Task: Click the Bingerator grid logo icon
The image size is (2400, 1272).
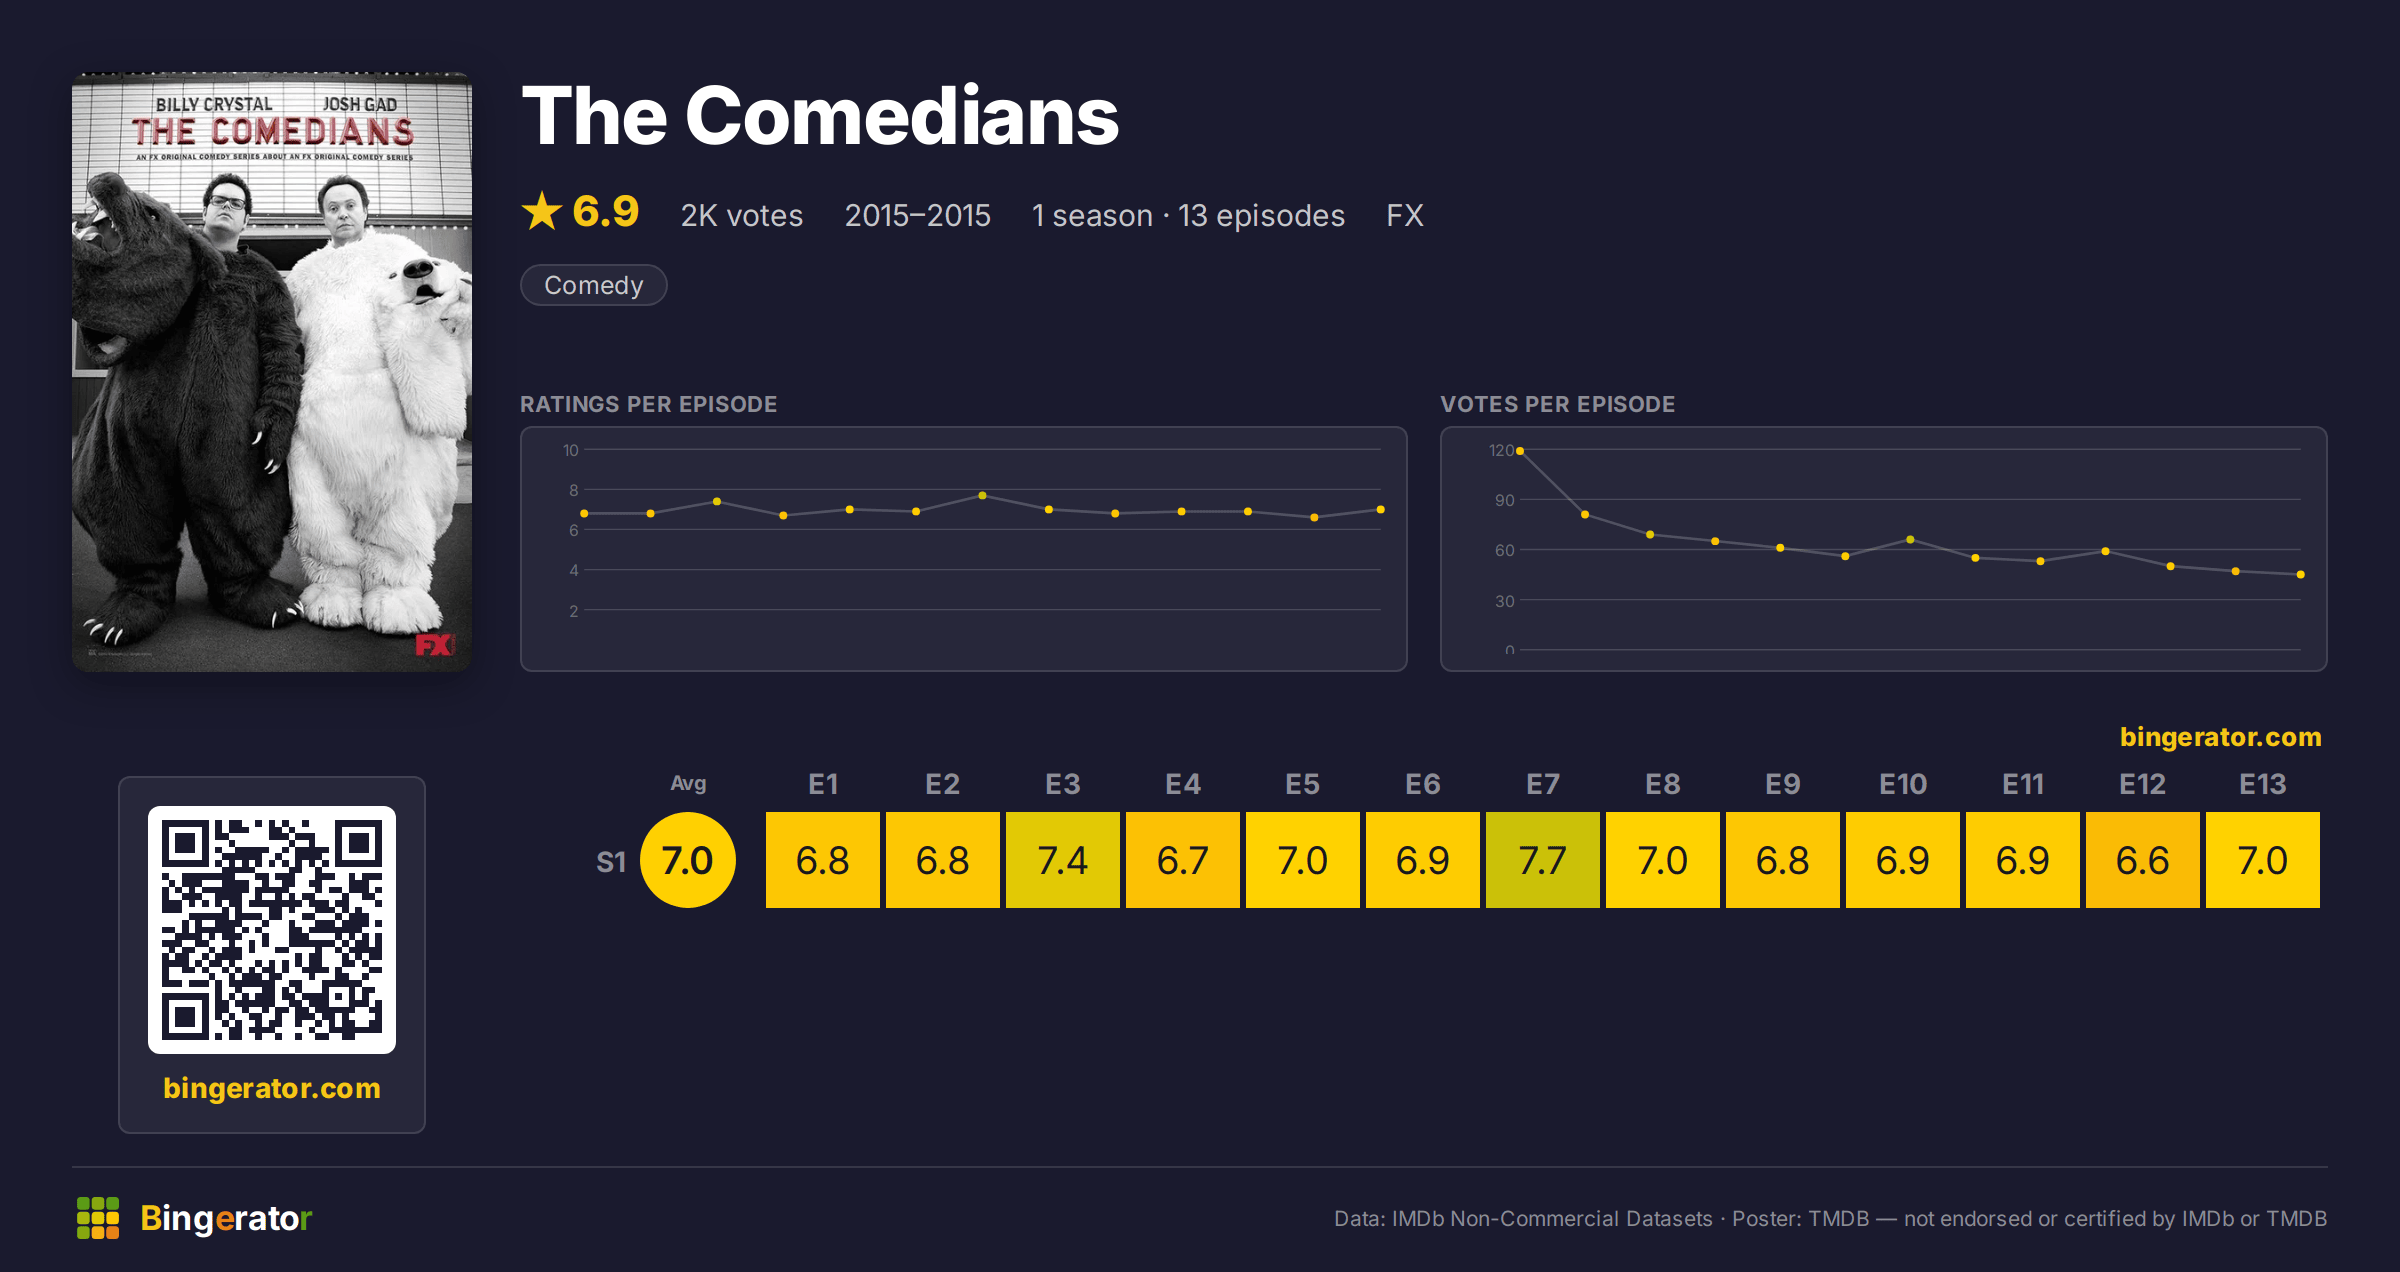Action: [98, 1218]
